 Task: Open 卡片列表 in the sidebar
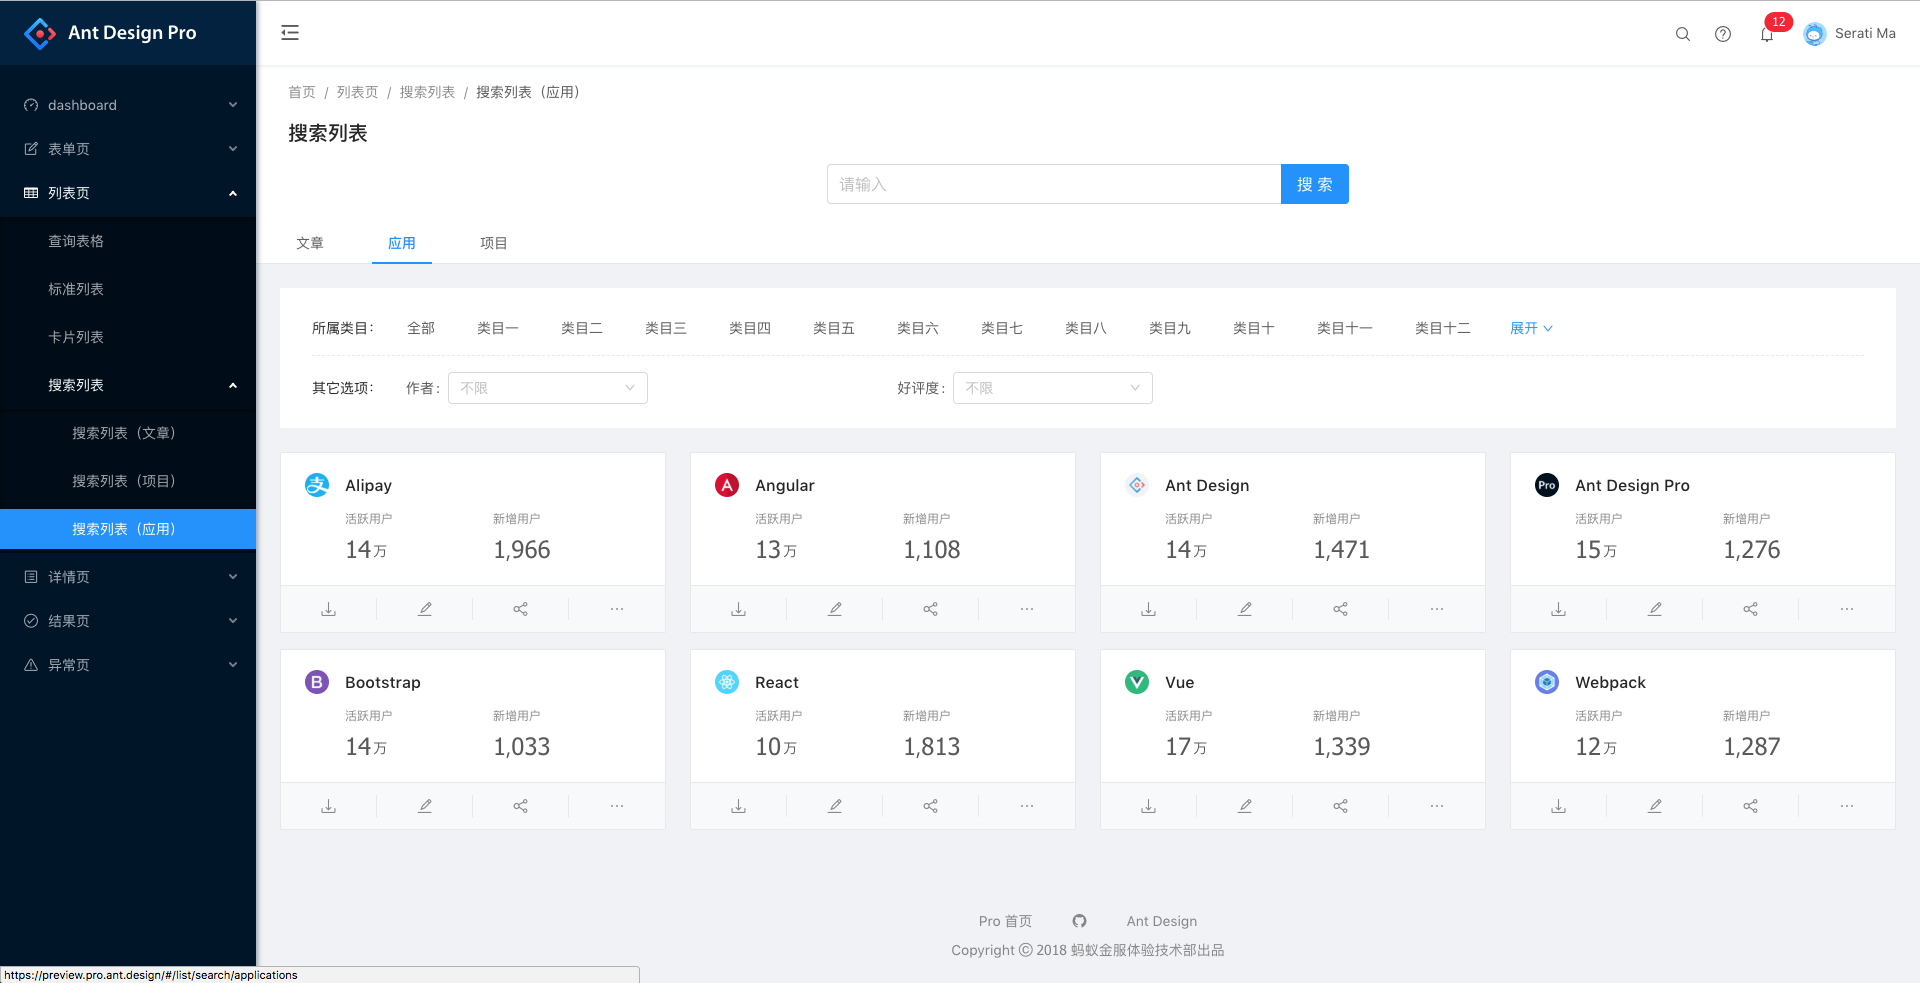tap(128, 337)
